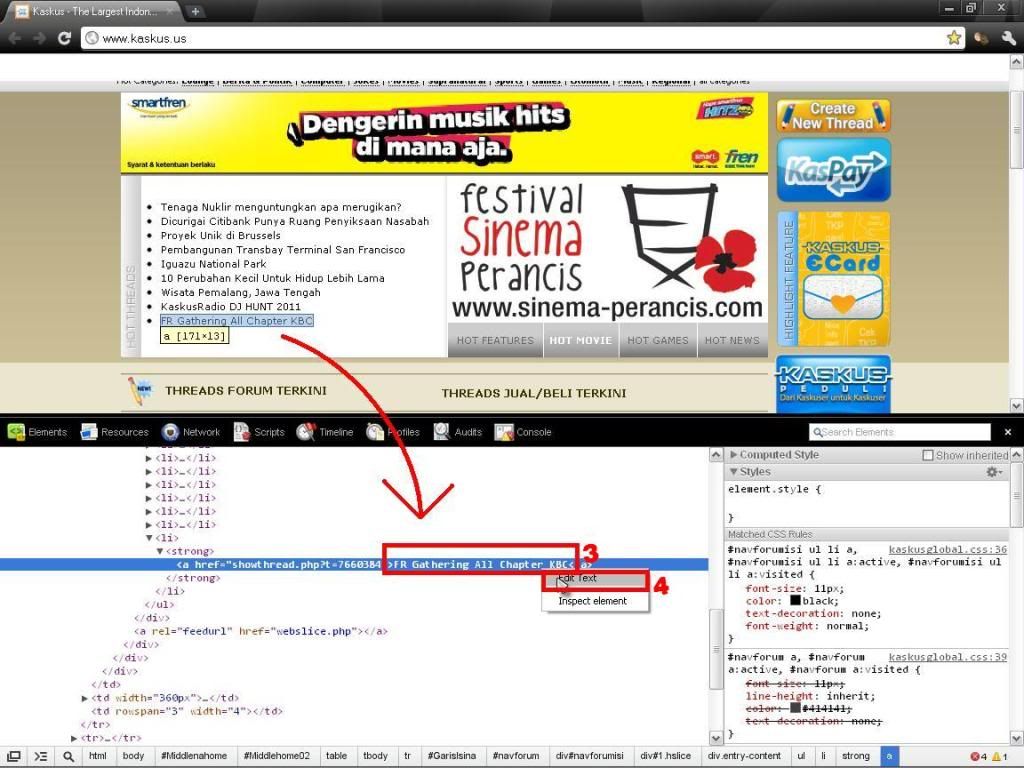Click the festival Sinema Perancis banner
Viewport: 1024px width, 768px height.
[x=607, y=248]
